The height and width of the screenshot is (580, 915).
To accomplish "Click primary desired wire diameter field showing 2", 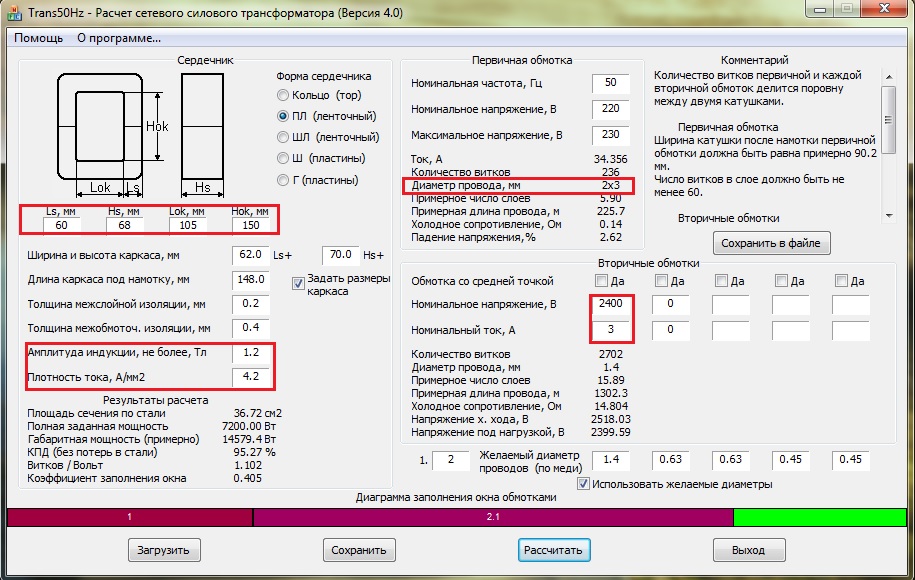I will click(x=450, y=460).
